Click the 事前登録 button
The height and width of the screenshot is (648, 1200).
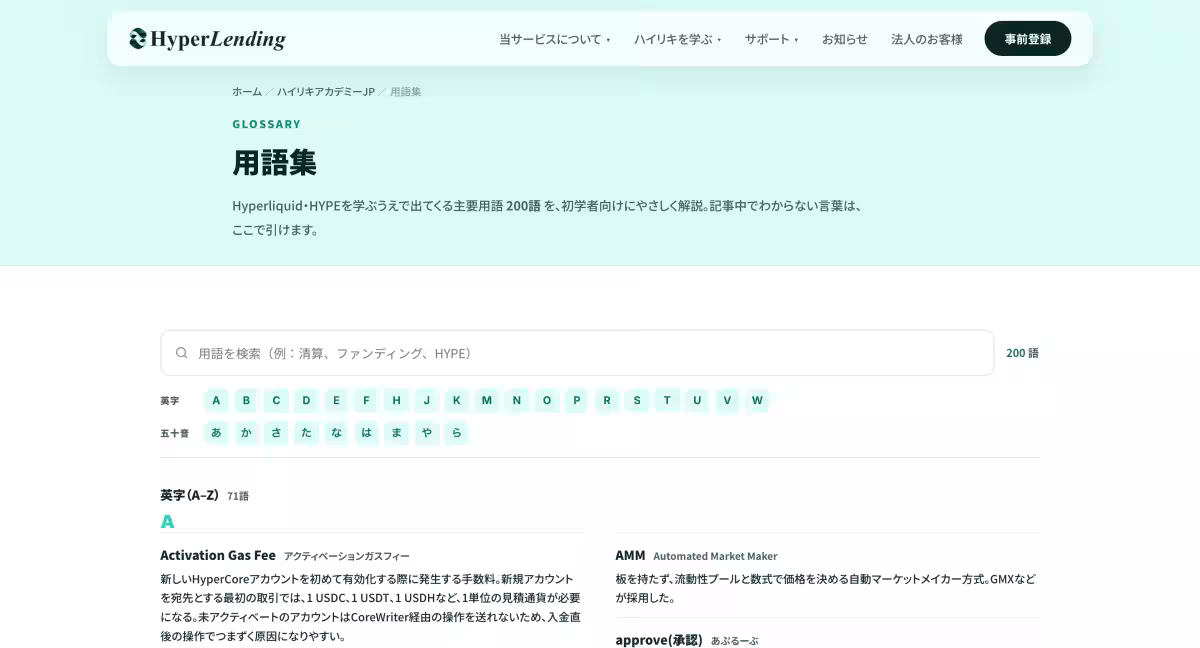pyautogui.click(x=1027, y=38)
